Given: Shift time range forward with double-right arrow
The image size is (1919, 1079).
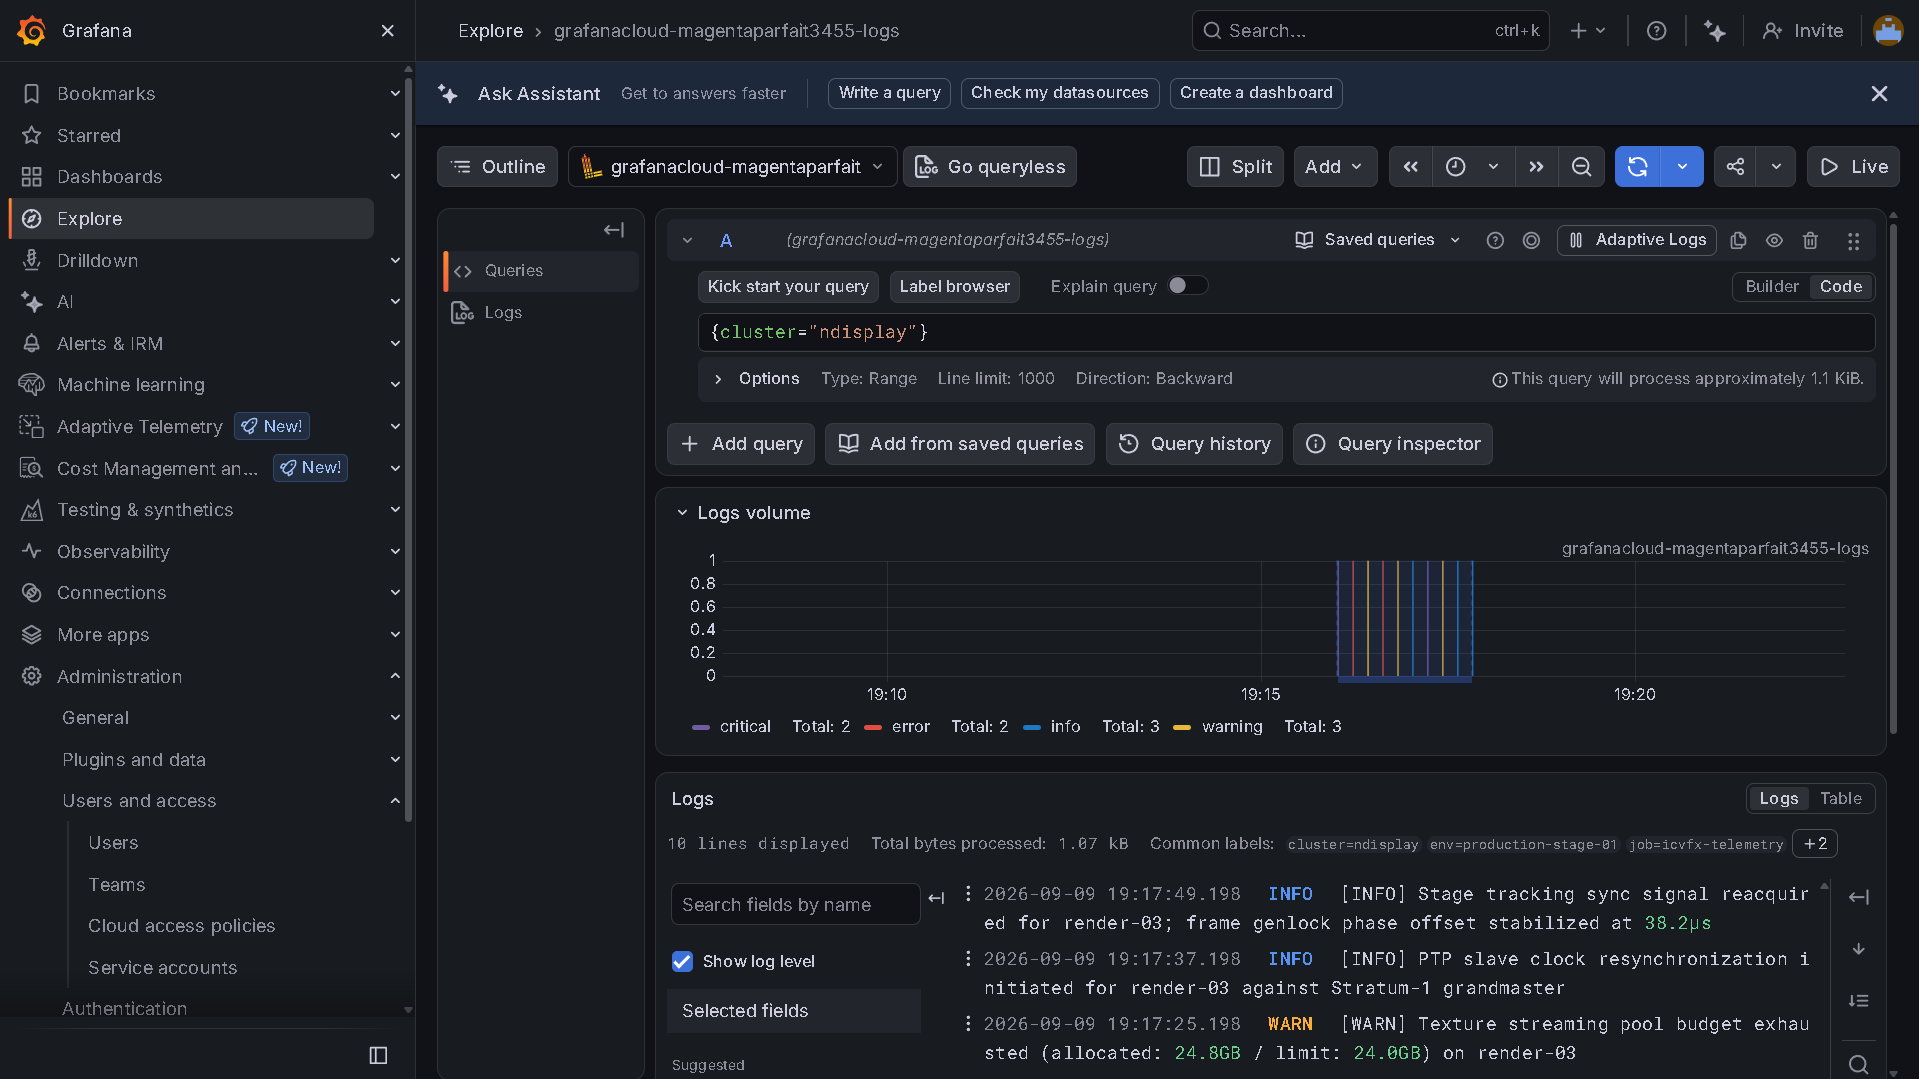Looking at the screenshot, I should 1536,167.
